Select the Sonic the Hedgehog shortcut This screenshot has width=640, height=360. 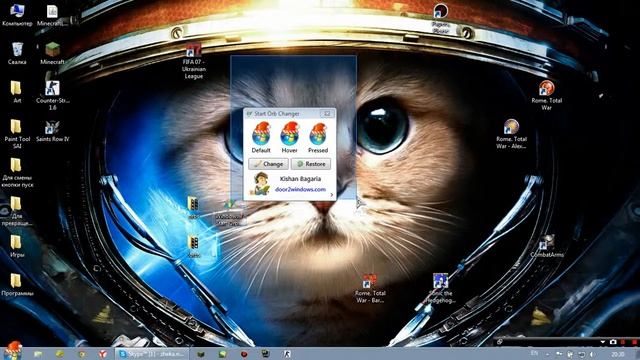[x=440, y=288]
